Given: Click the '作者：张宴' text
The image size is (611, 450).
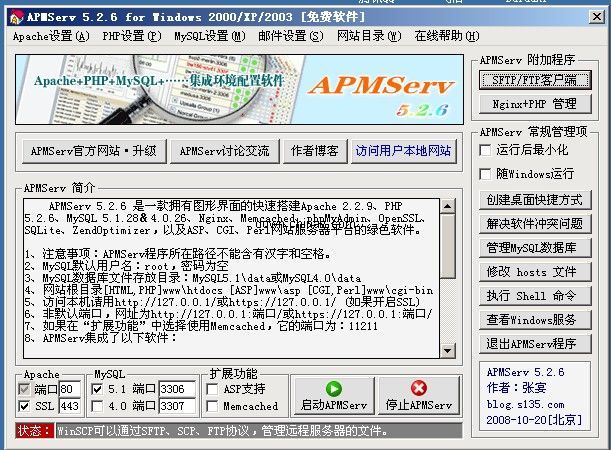Looking at the screenshot, I should [x=516, y=388].
